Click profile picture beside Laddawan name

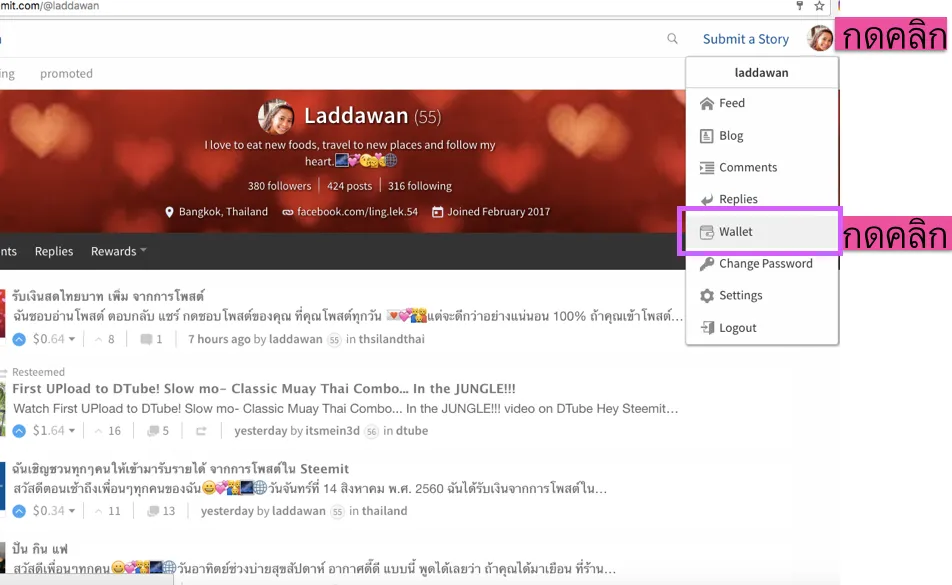[x=276, y=117]
